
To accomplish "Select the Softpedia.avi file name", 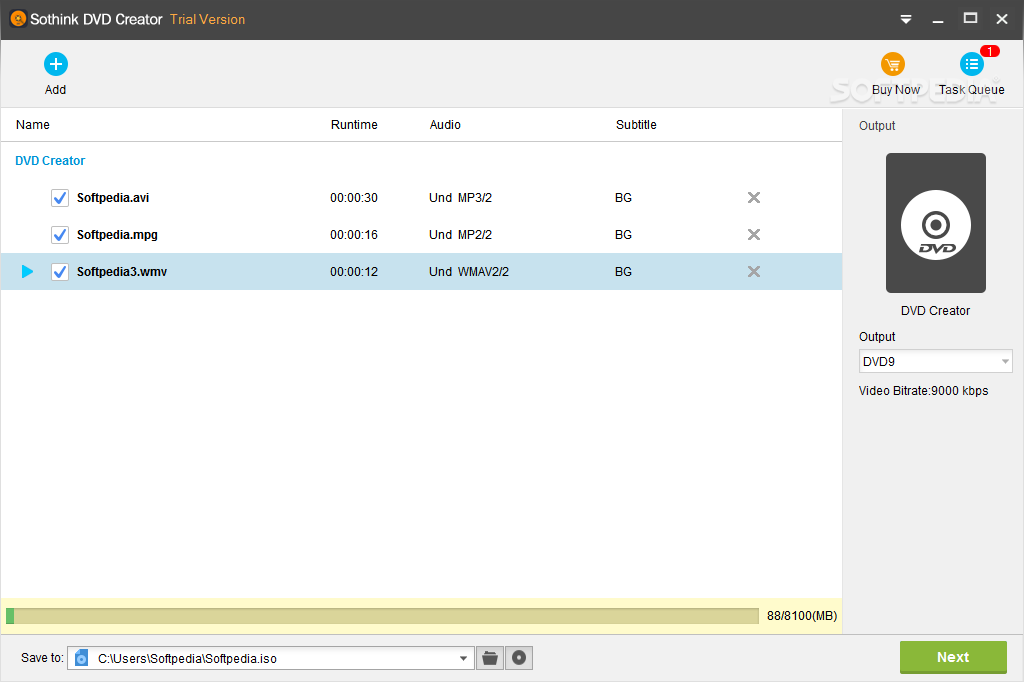I will point(113,198).
